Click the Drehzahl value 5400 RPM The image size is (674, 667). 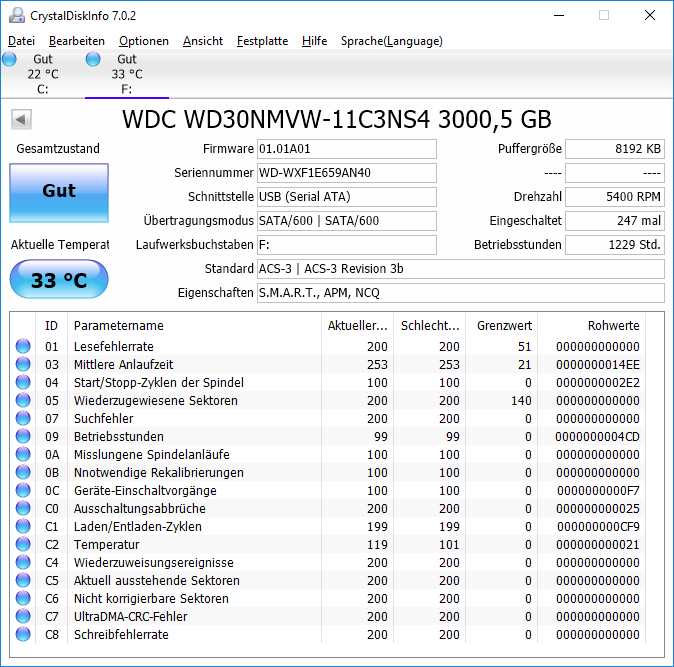[x=615, y=197]
